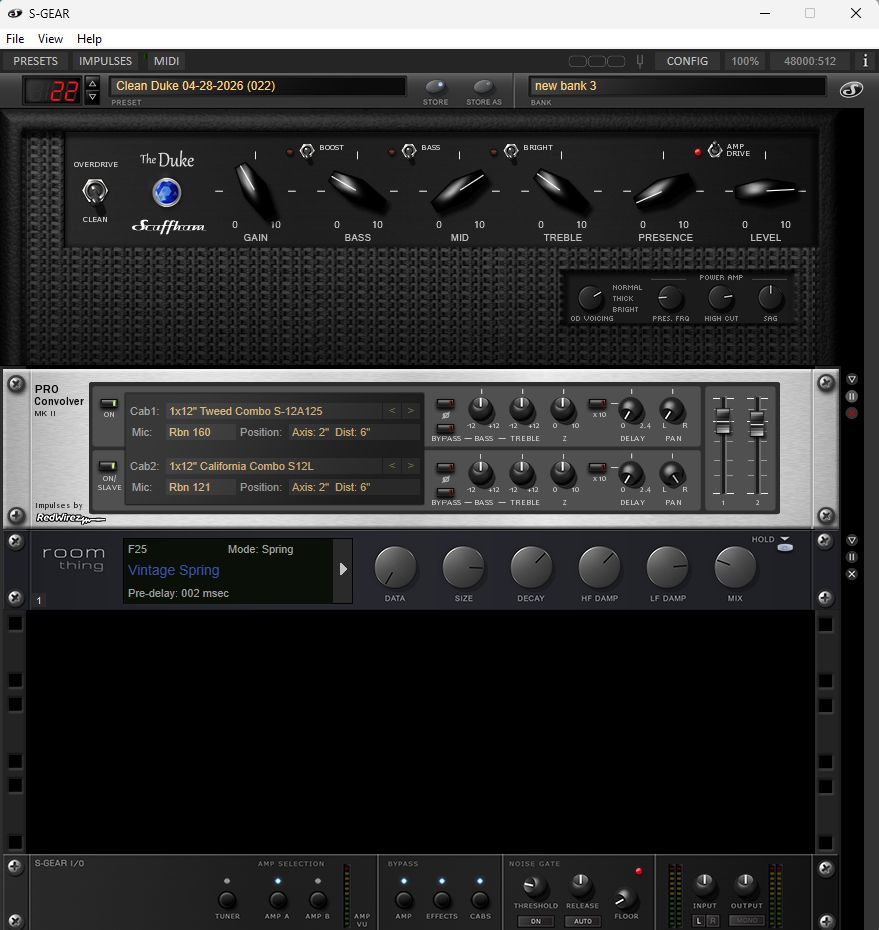
Task: Collapse the Pro Convolver unit with triangle icon
Action: tap(852, 379)
